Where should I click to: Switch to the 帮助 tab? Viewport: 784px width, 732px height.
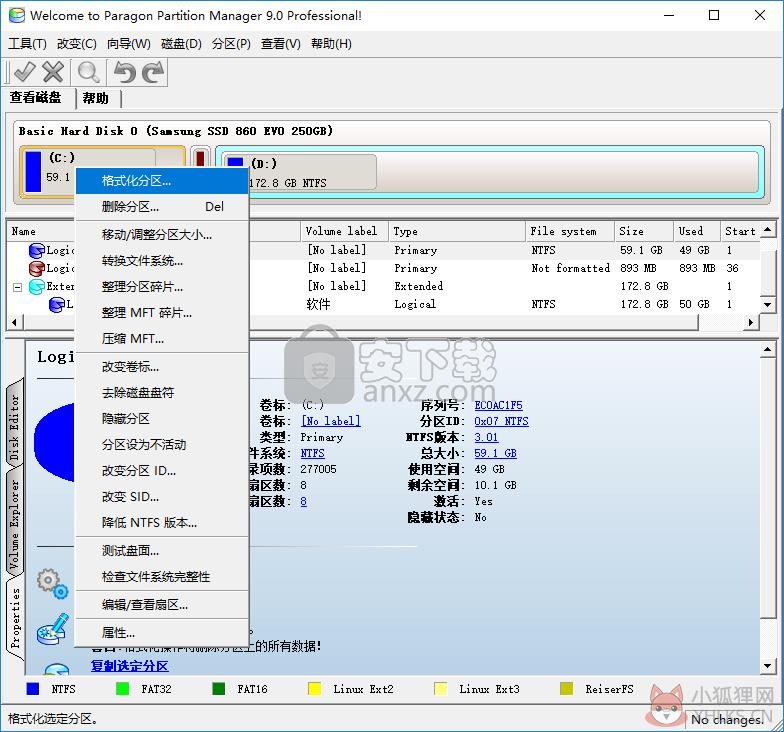tap(96, 98)
